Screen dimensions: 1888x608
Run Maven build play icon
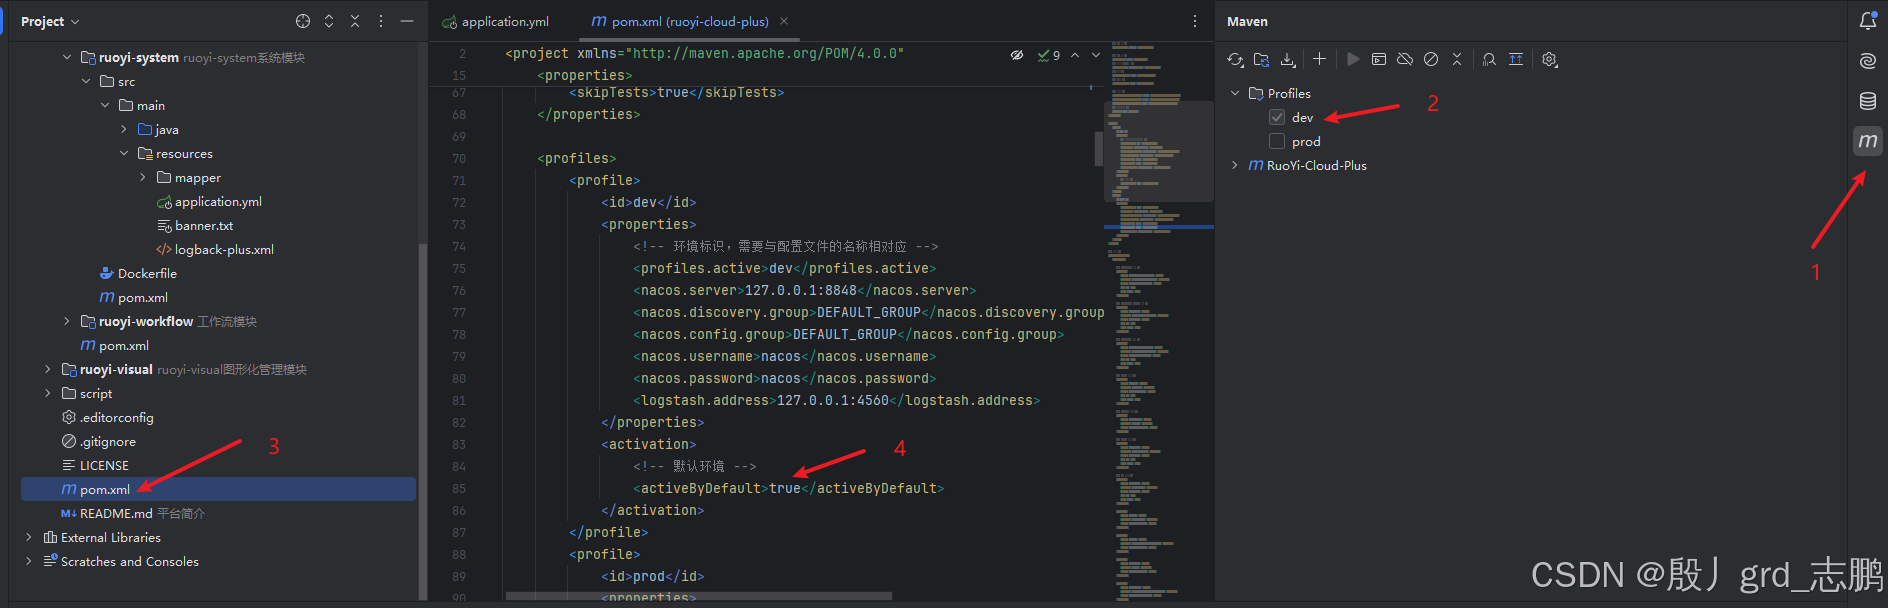click(1353, 60)
